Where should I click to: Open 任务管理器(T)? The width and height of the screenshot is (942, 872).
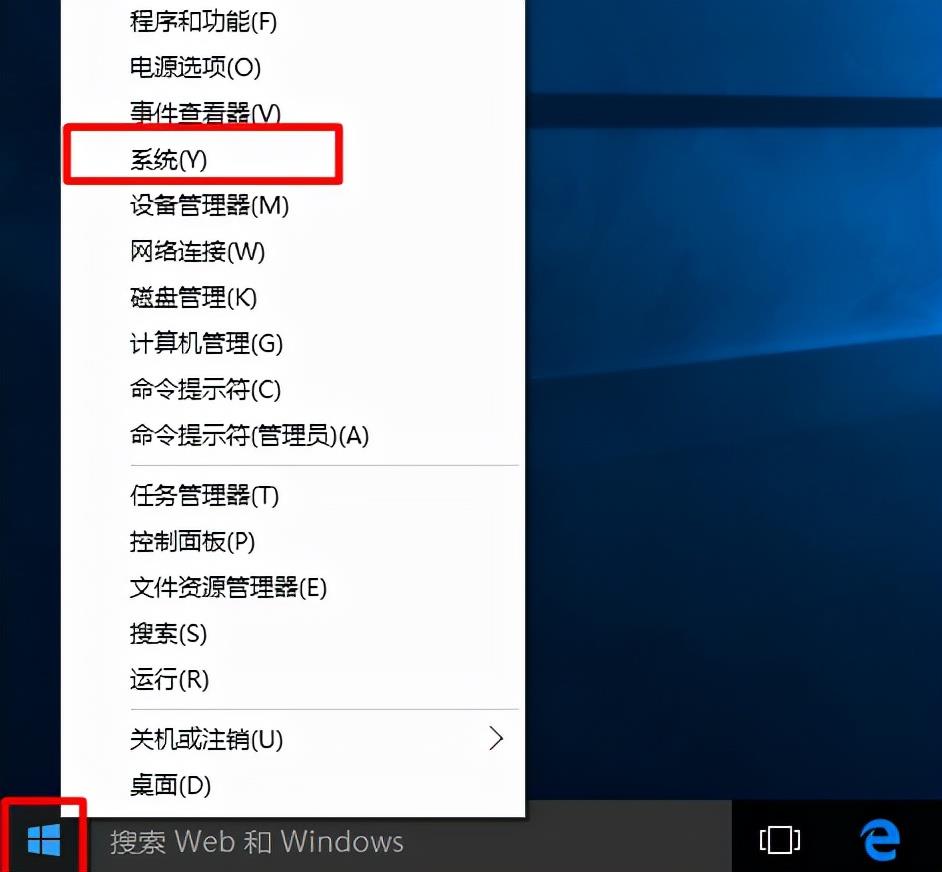204,495
